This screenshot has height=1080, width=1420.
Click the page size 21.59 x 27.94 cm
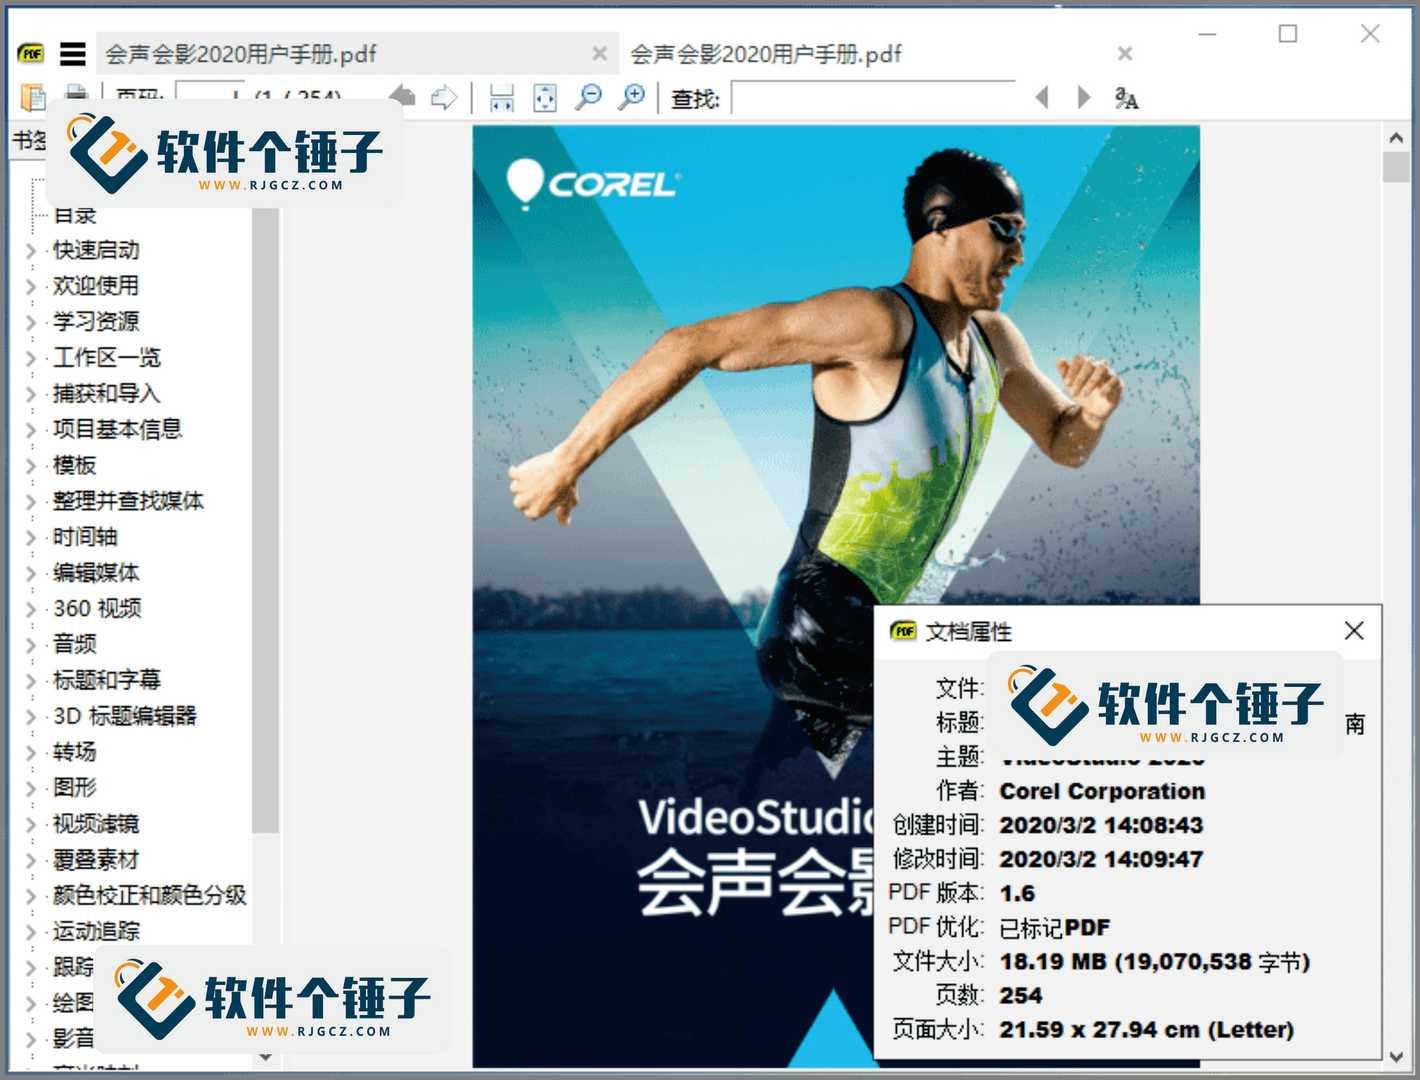1146,1030
